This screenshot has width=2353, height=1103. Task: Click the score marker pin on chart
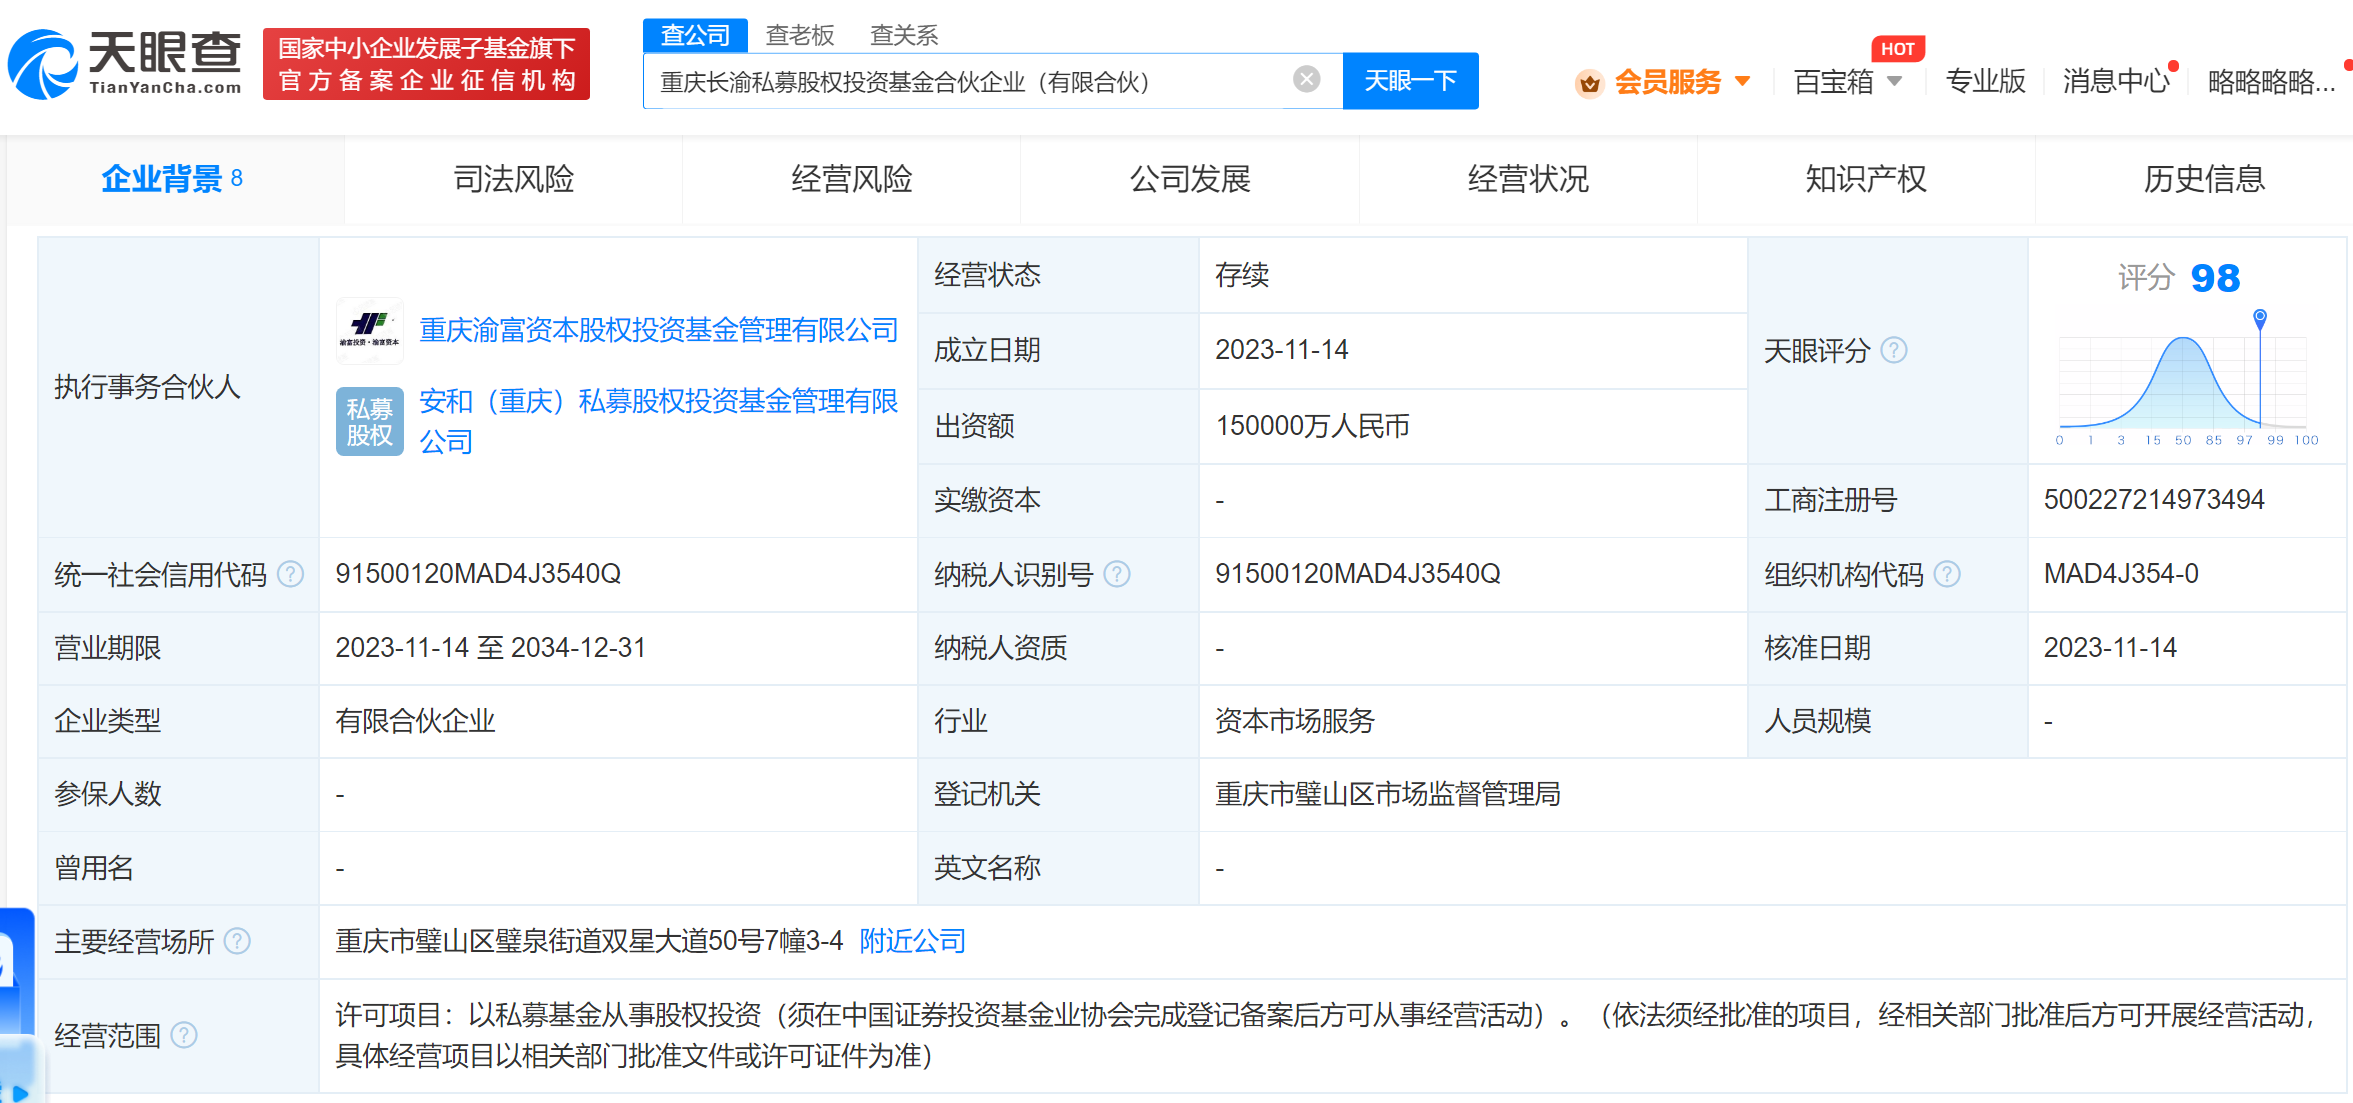pos(2260,319)
